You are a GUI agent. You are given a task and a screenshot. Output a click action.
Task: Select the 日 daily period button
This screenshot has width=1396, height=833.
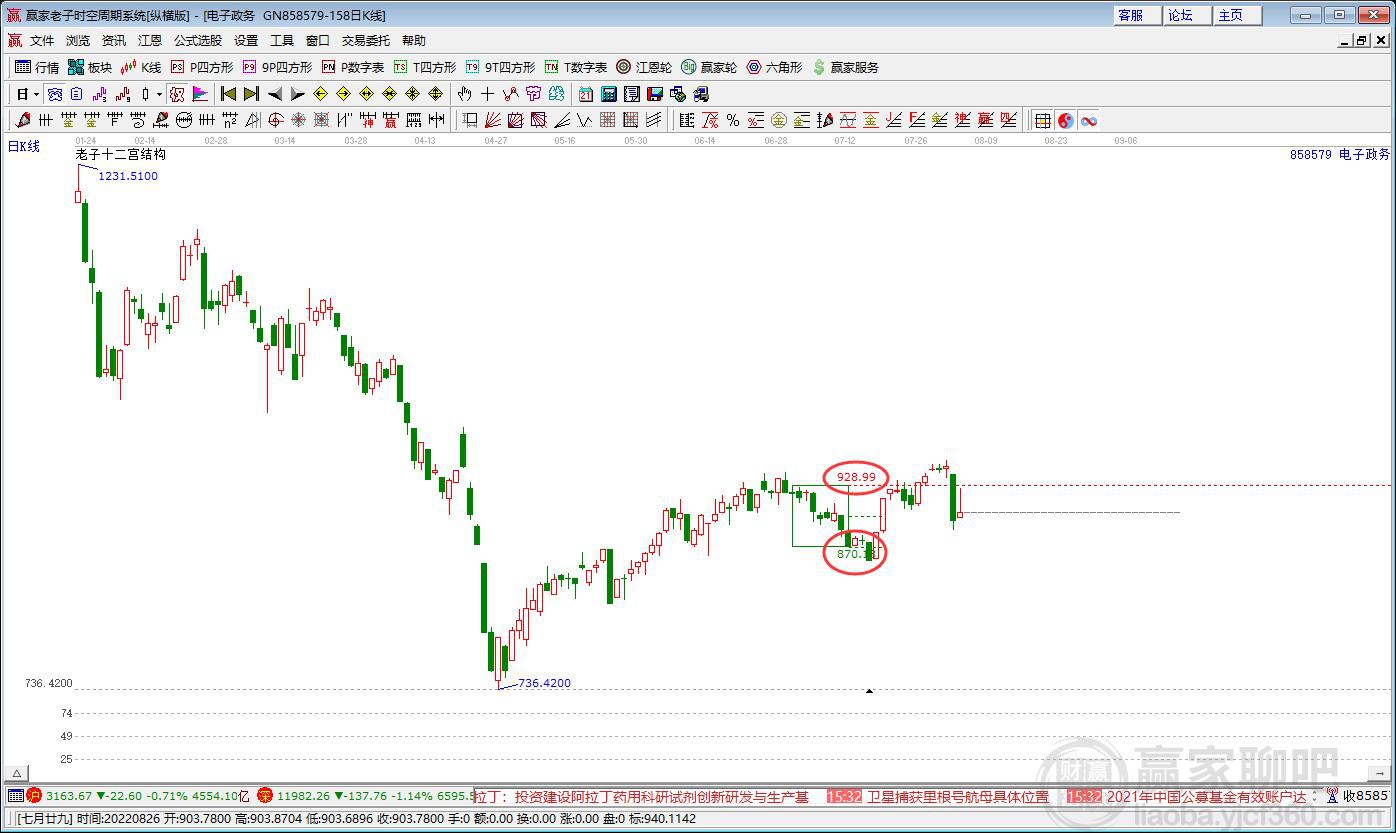click(x=22, y=94)
